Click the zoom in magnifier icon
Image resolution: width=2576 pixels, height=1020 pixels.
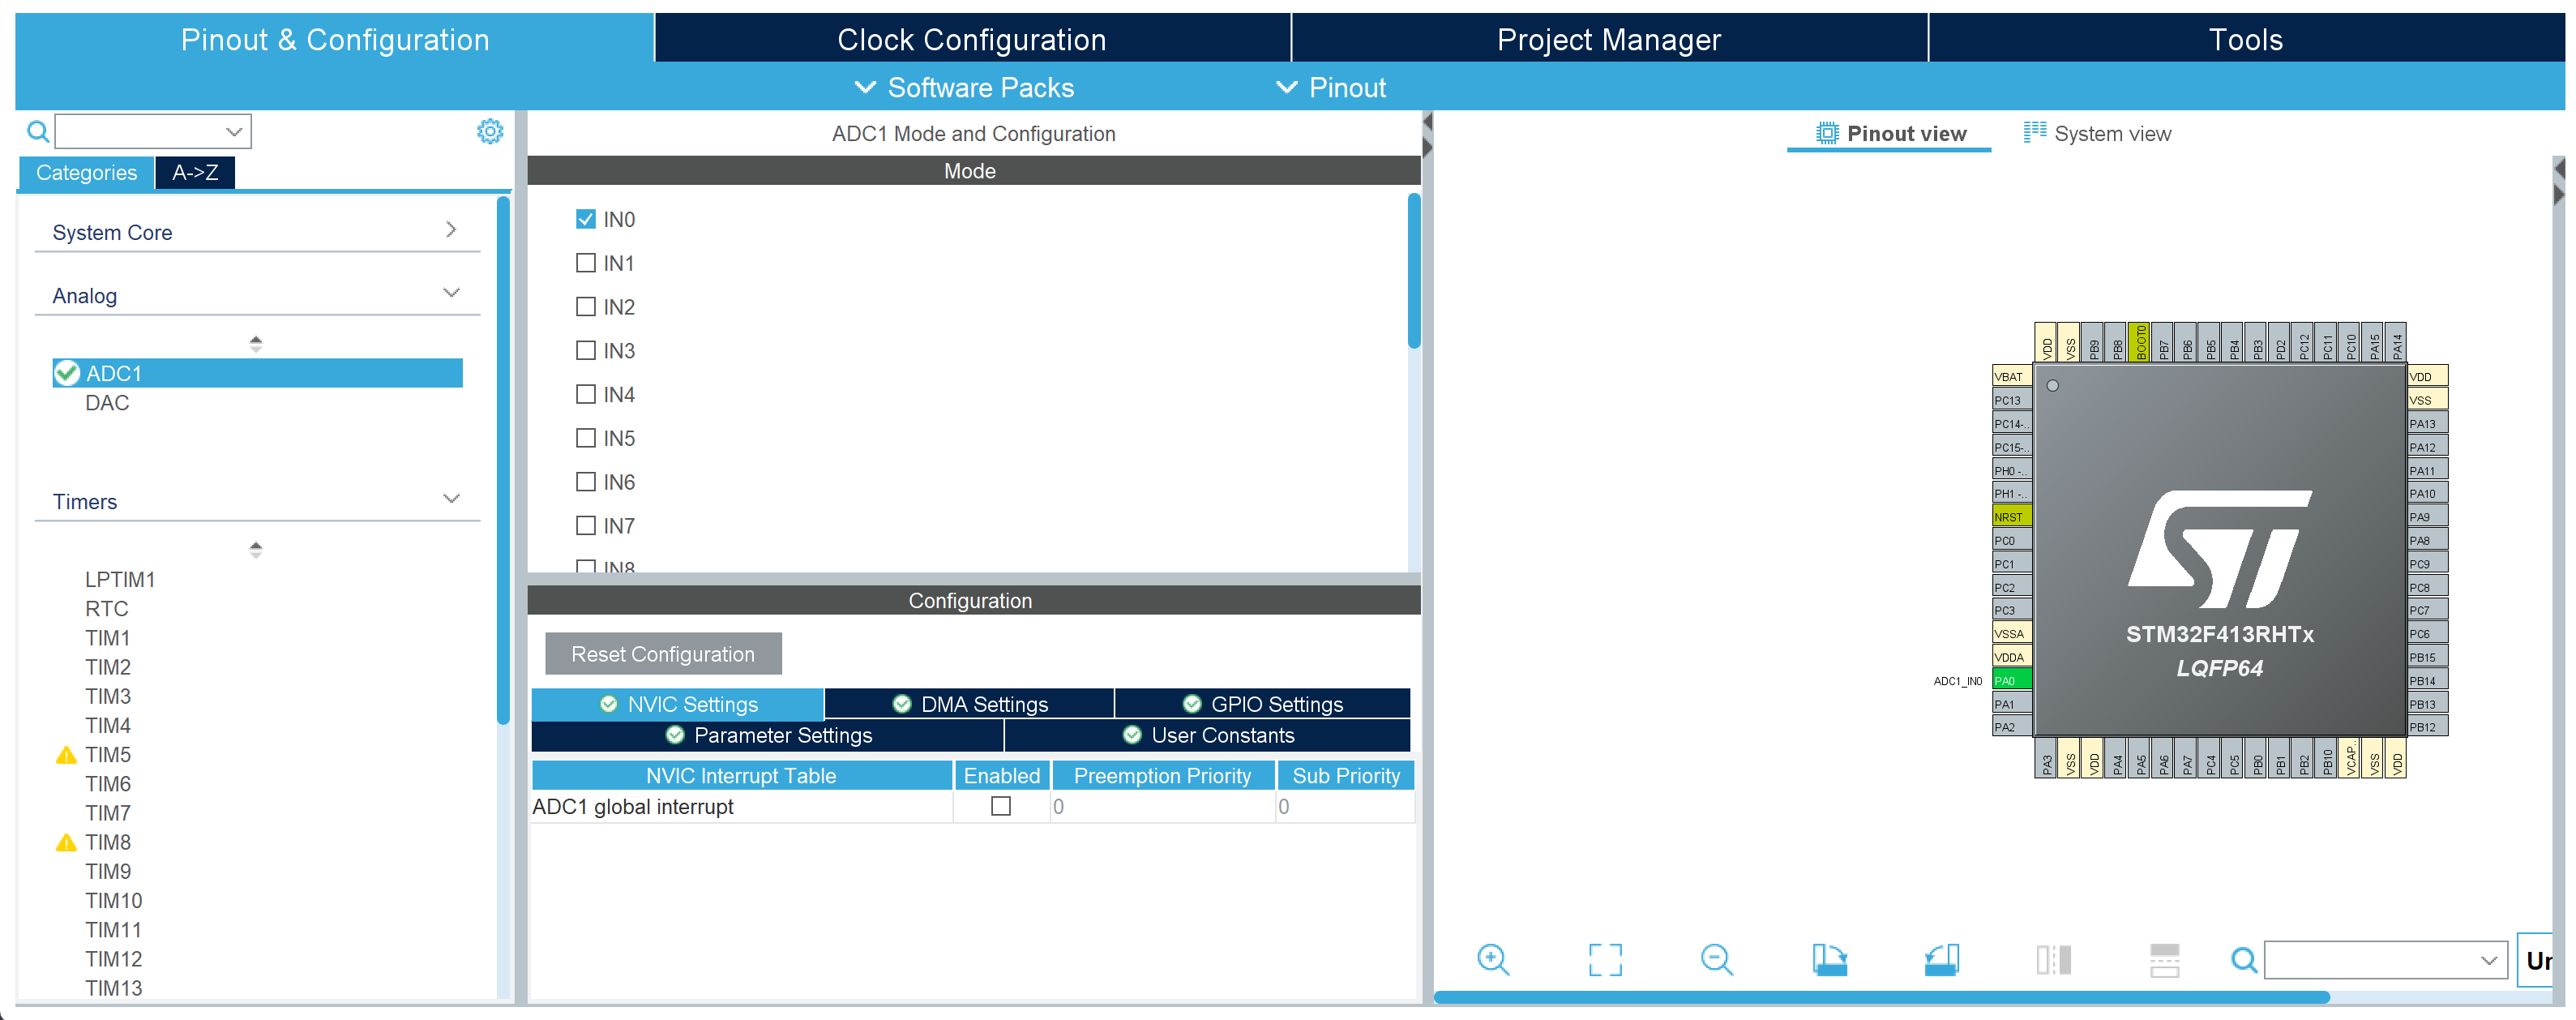click(x=1492, y=960)
